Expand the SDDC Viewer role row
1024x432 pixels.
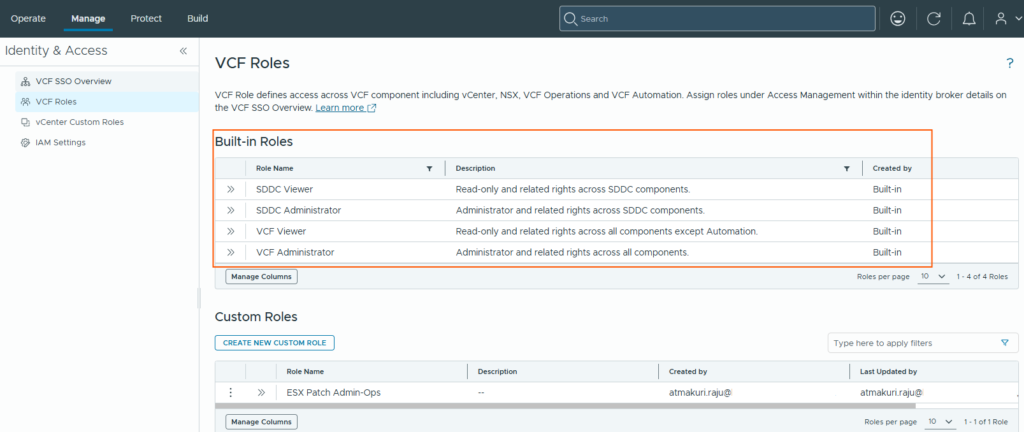point(231,189)
